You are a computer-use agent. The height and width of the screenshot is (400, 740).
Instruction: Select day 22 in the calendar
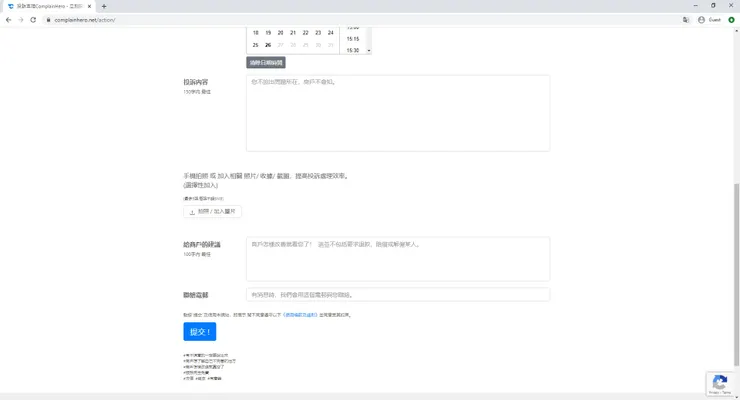tap(305, 33)
